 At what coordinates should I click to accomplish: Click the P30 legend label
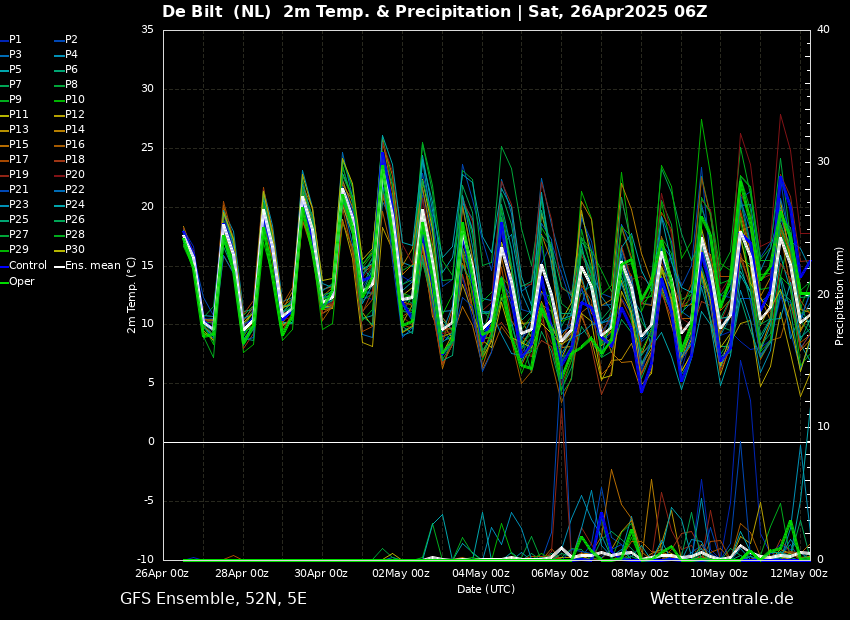click(x=74, y=250)
